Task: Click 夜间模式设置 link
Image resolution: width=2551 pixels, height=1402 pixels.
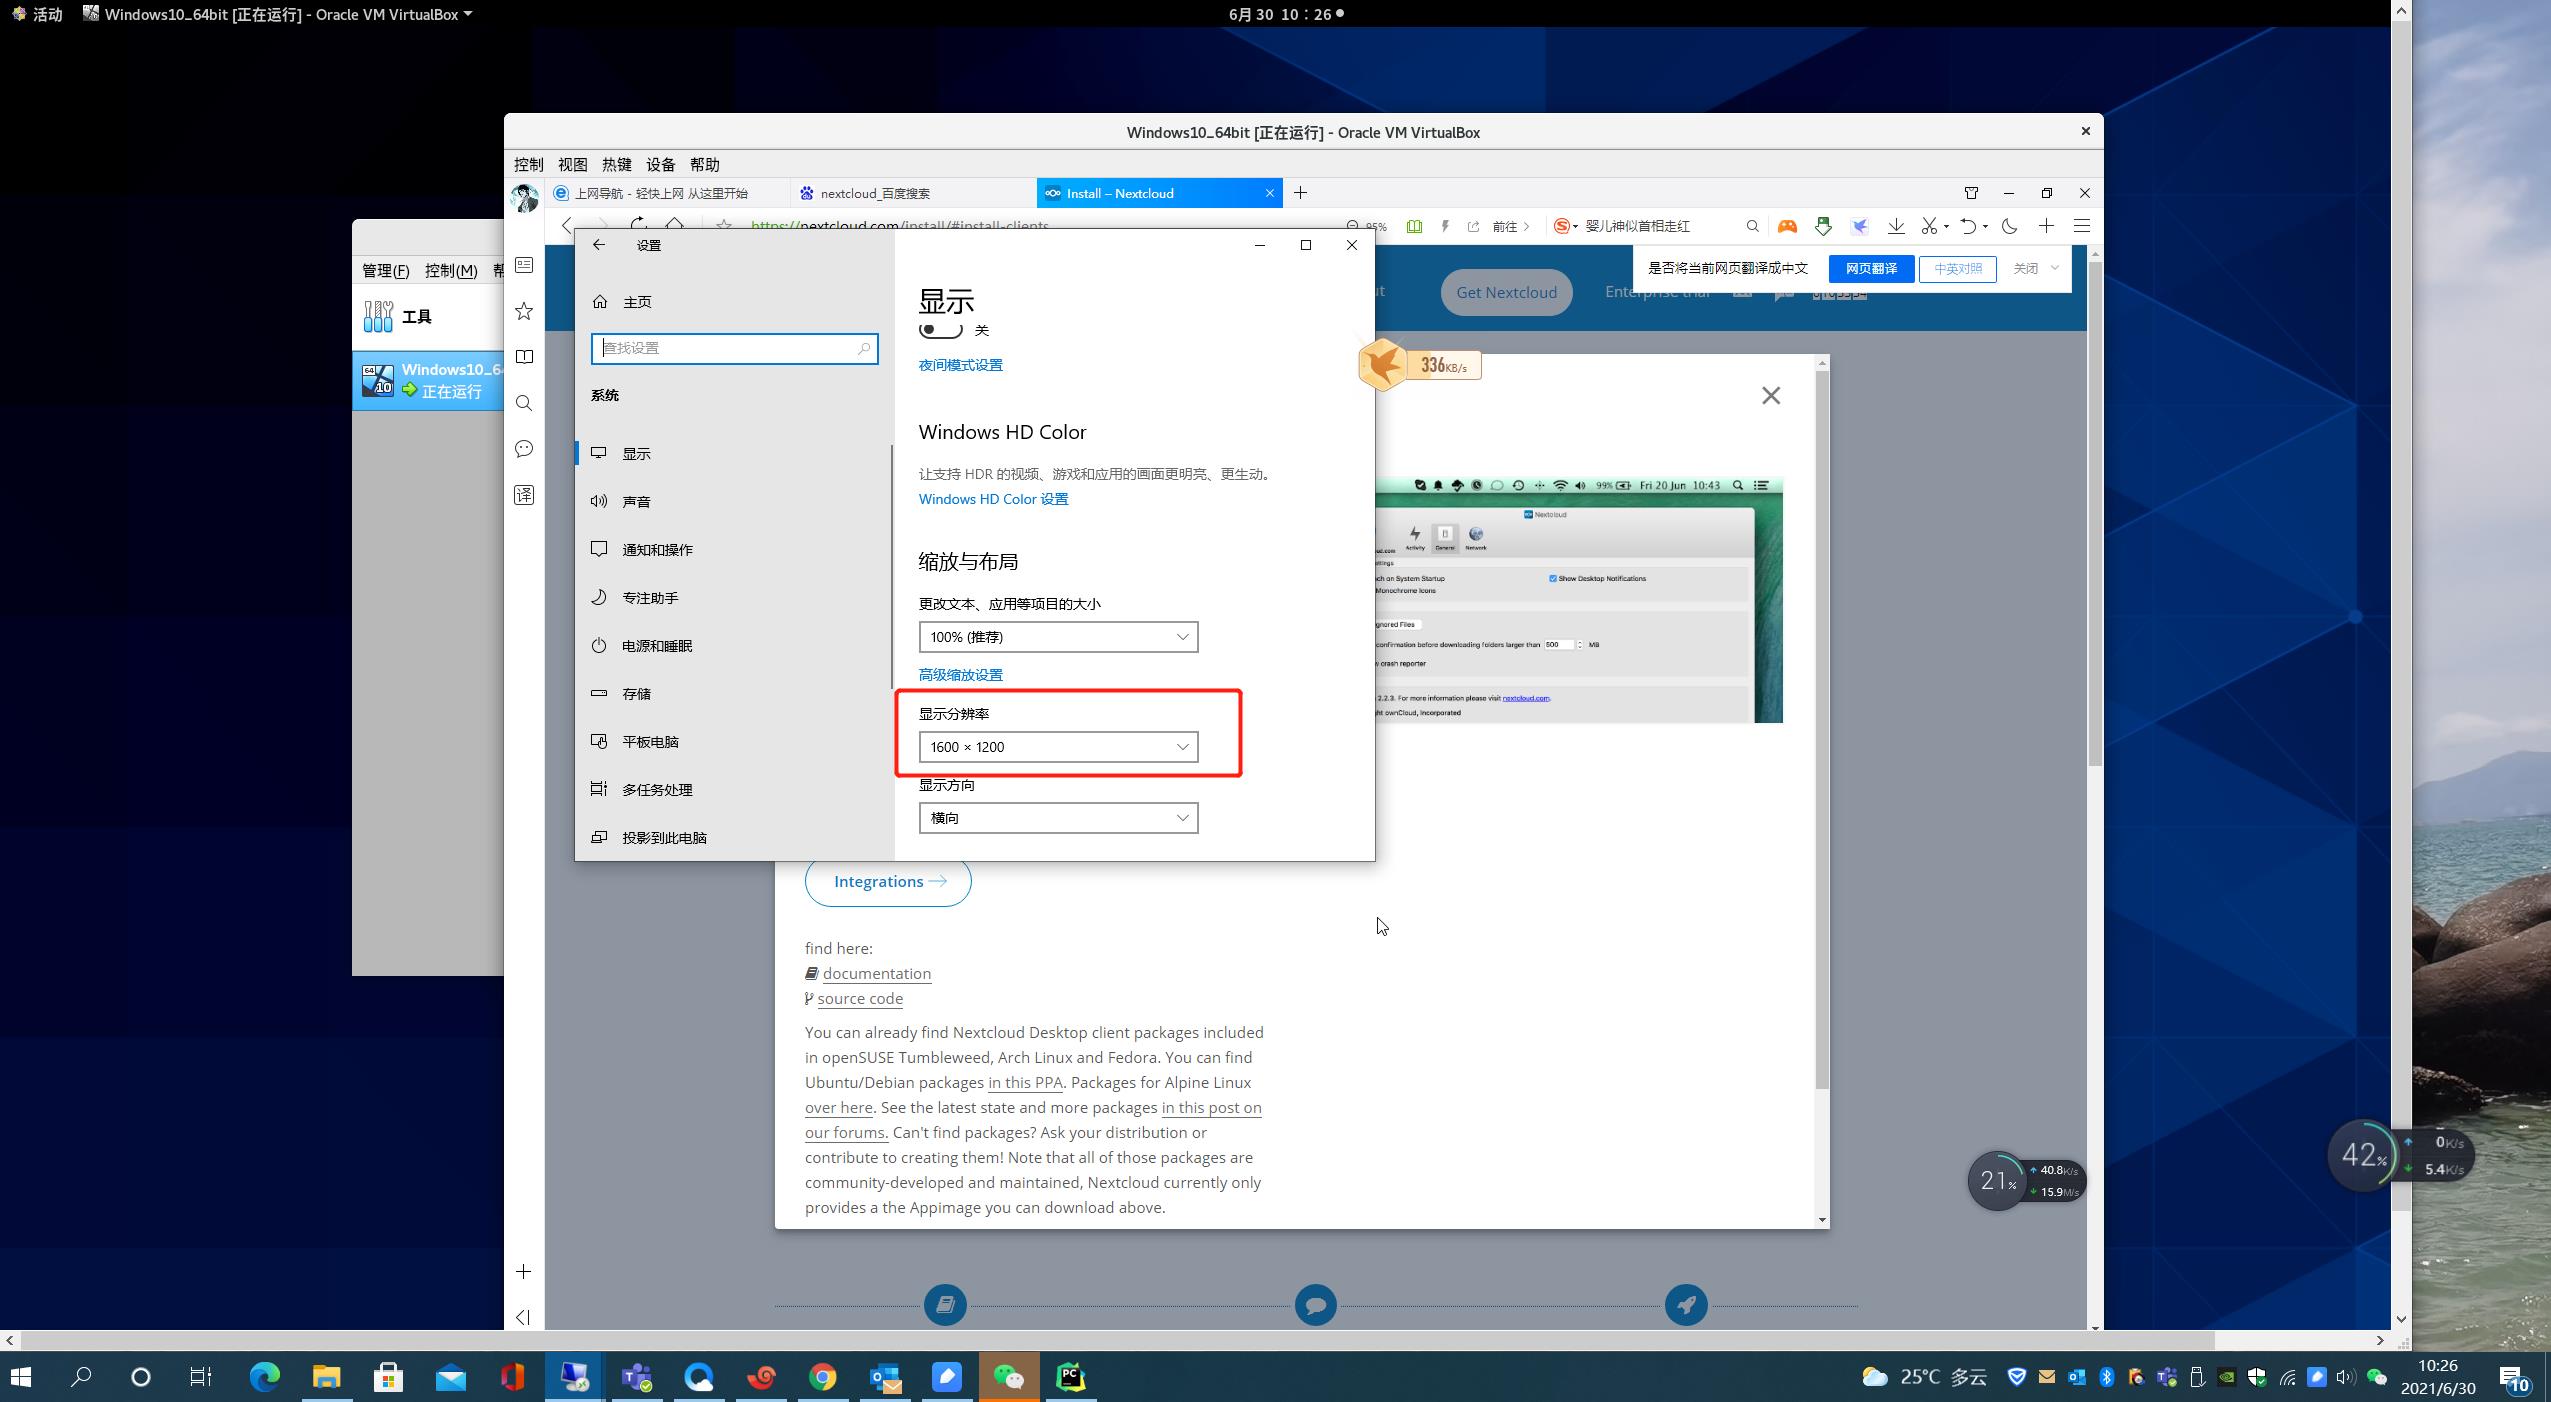Action: (x=960, y=365)
